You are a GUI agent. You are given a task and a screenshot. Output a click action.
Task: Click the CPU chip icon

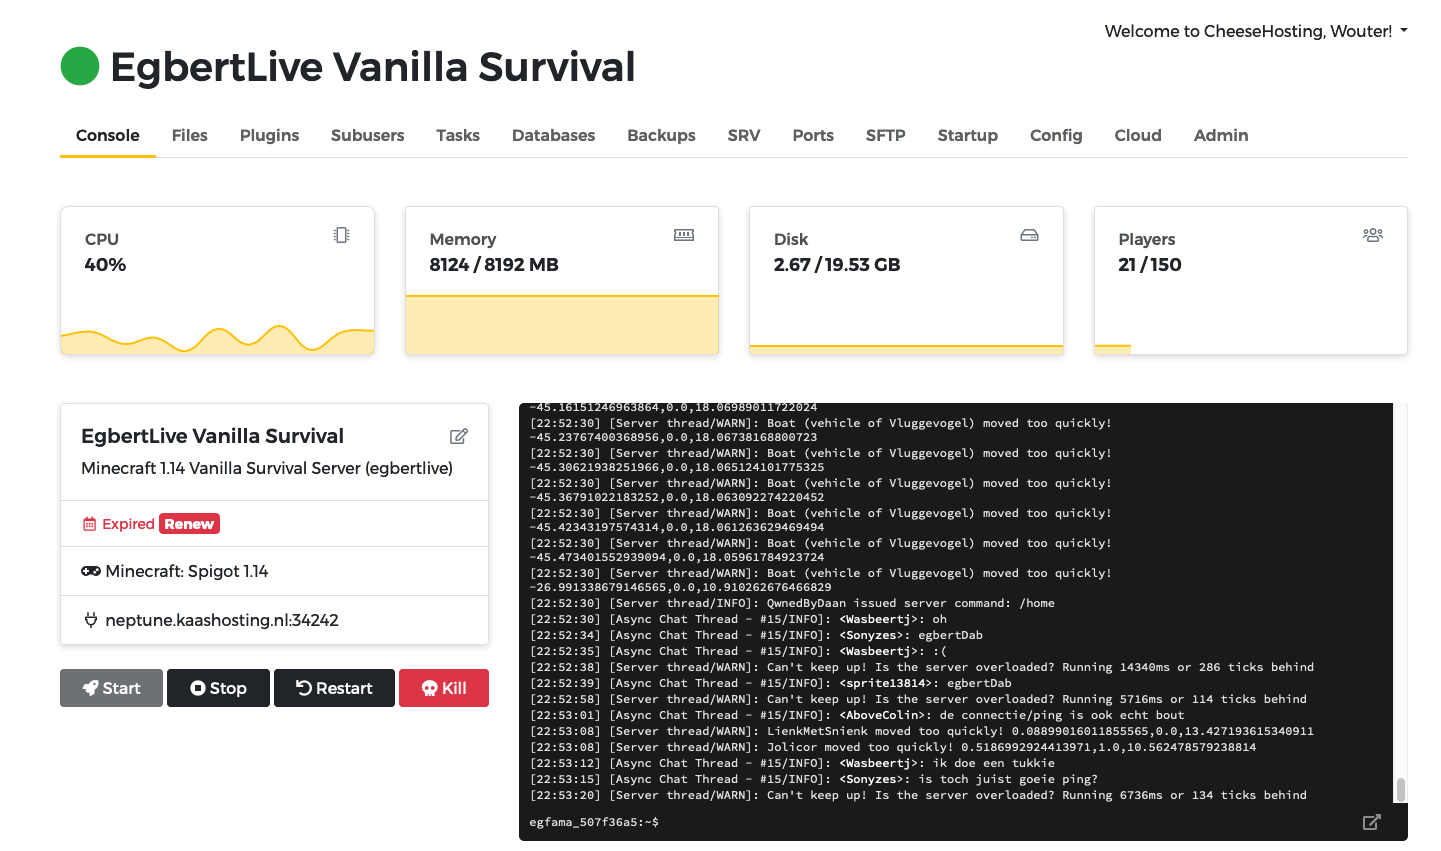tap(342, 235)
